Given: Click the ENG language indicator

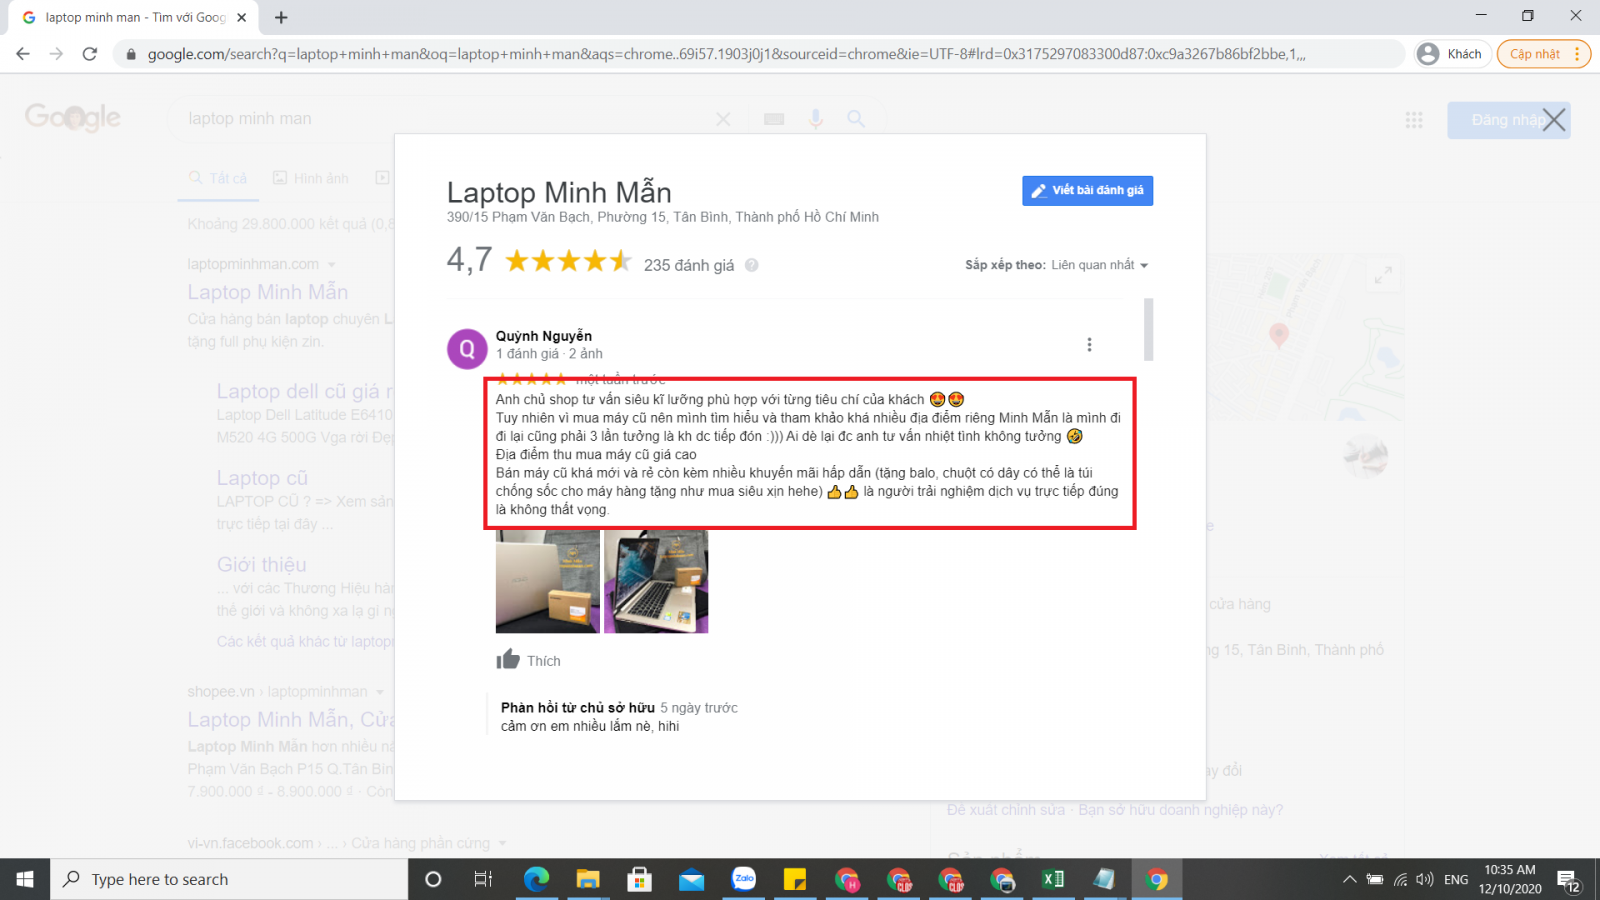Looking at the screenshot, I should tap(1456, 879).
